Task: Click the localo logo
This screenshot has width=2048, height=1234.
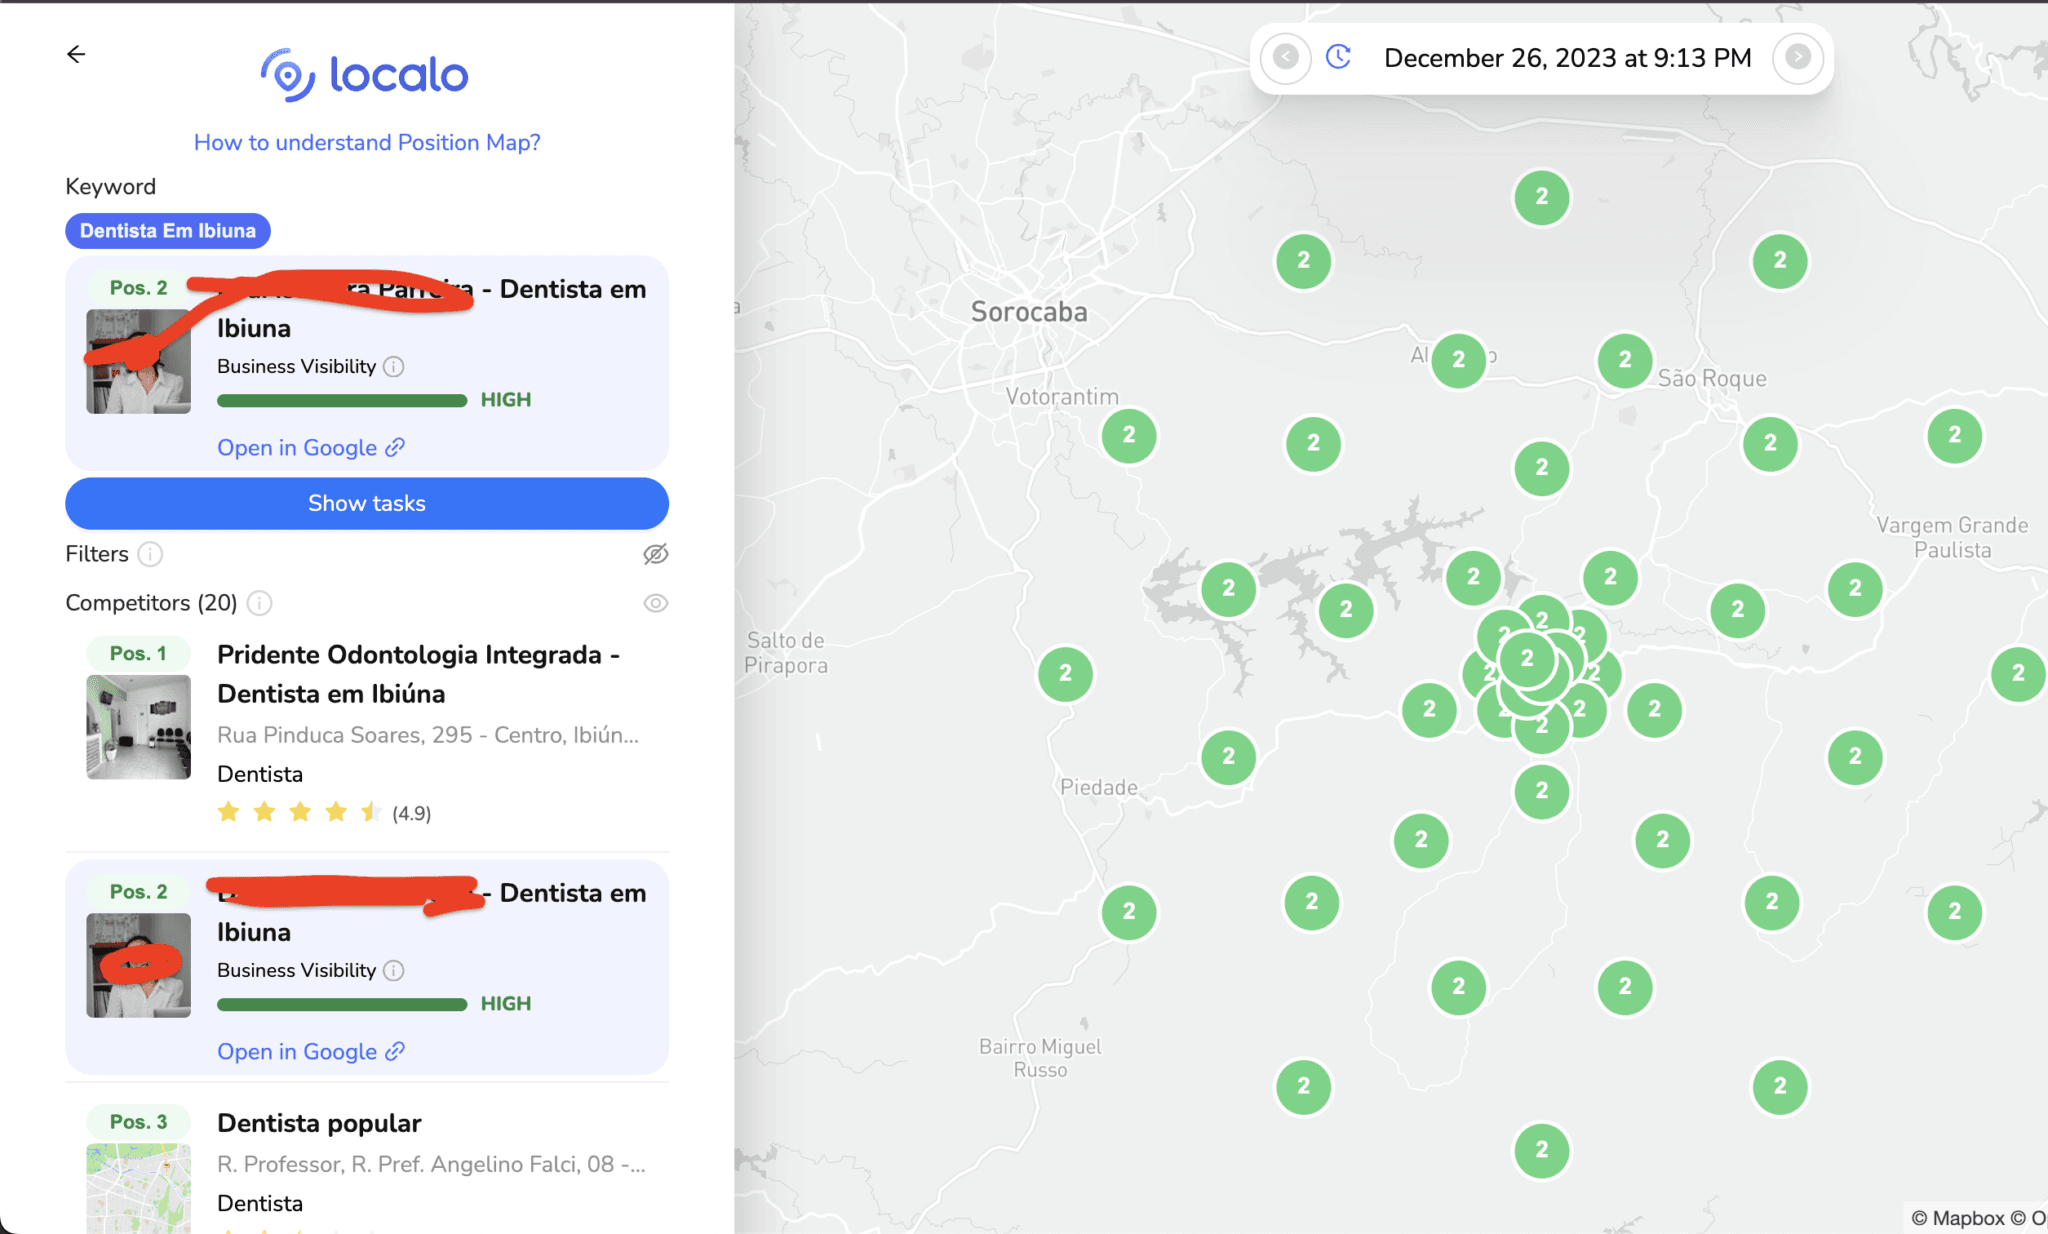Action: (365, 75)
